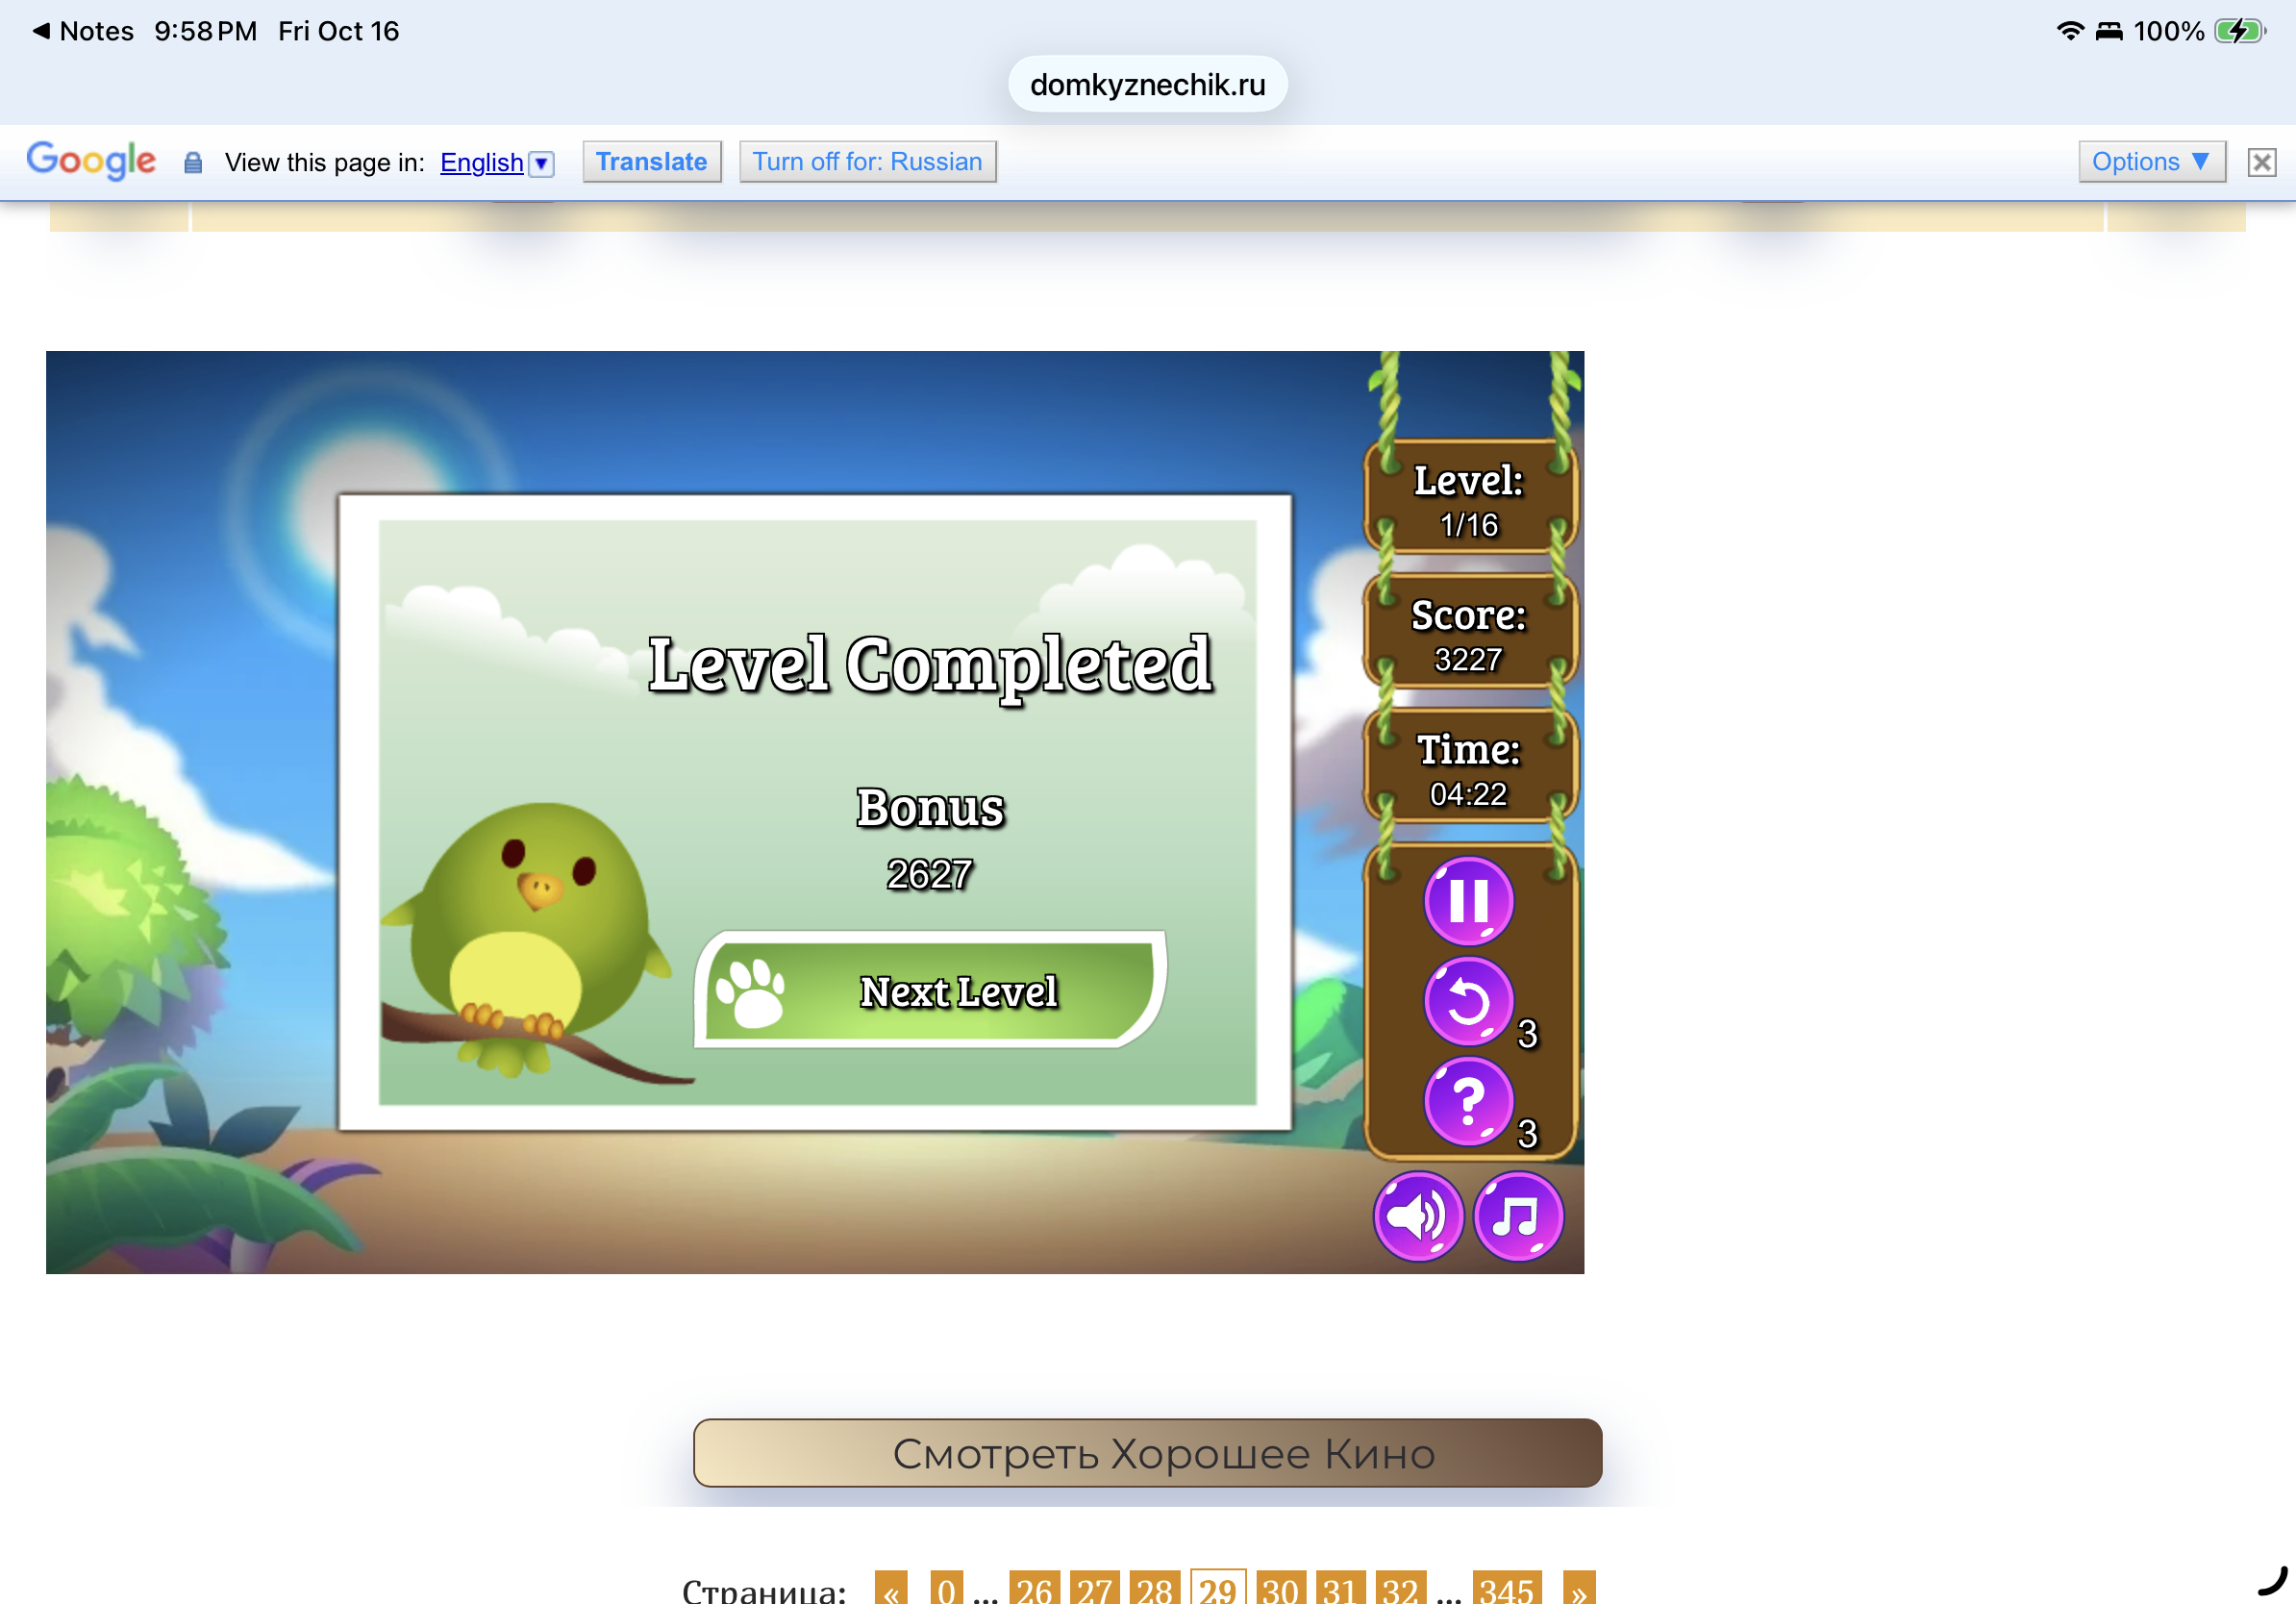Open page 30 in pagination
The width and height of the screenshot is (2296, 1604).
[x=1280, y=1588]
